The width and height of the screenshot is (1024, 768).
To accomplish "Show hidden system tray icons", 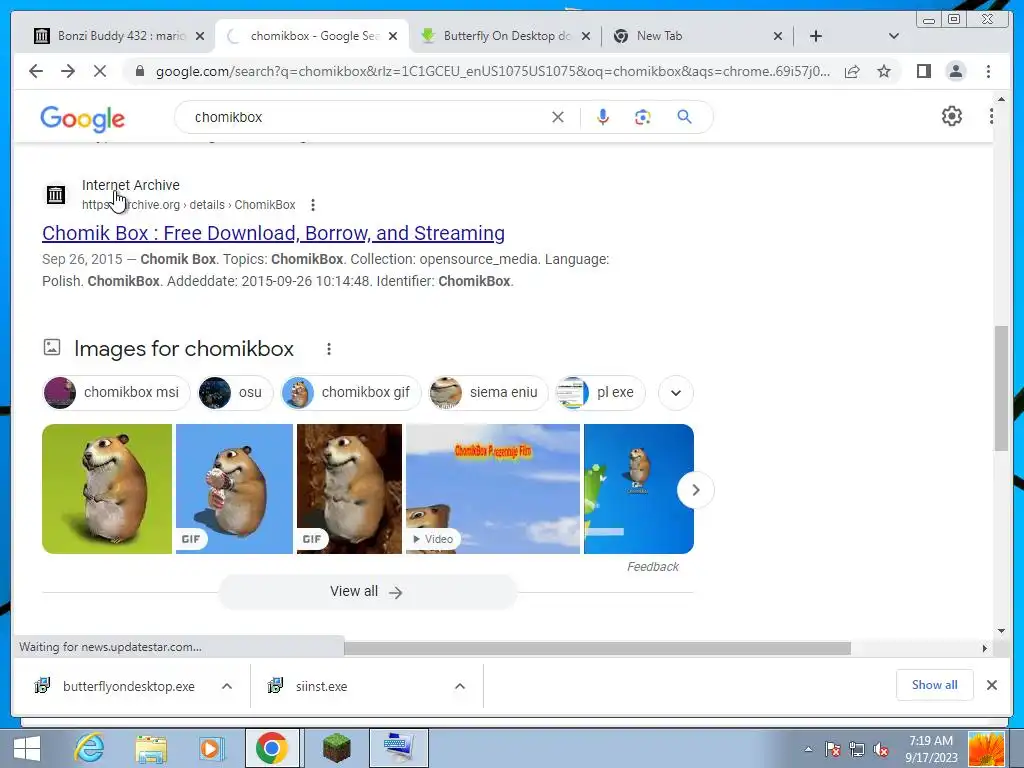I will click(x=808, y=749).
